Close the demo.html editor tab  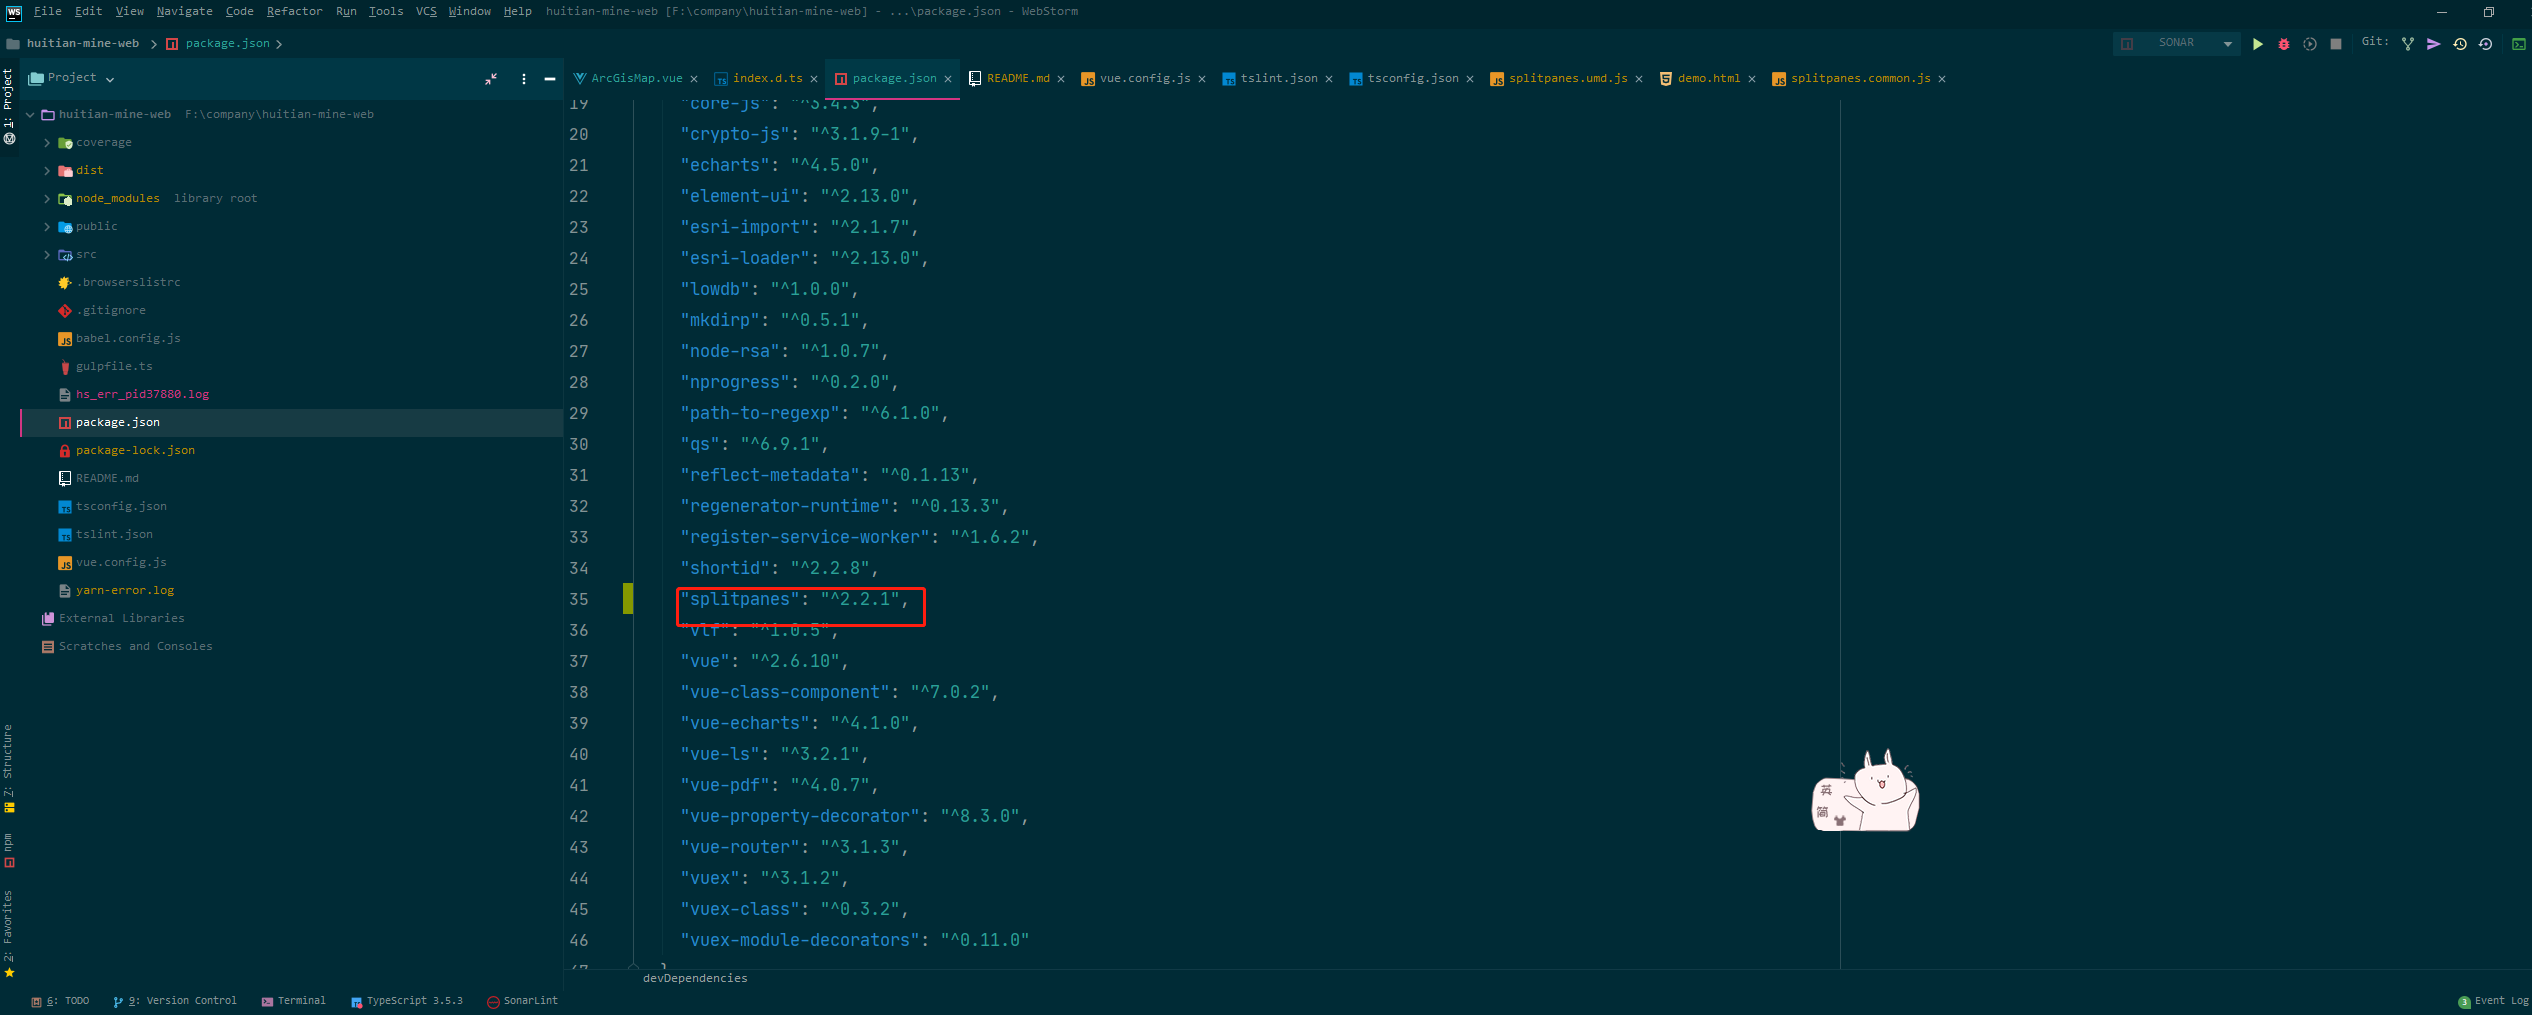1752,79
